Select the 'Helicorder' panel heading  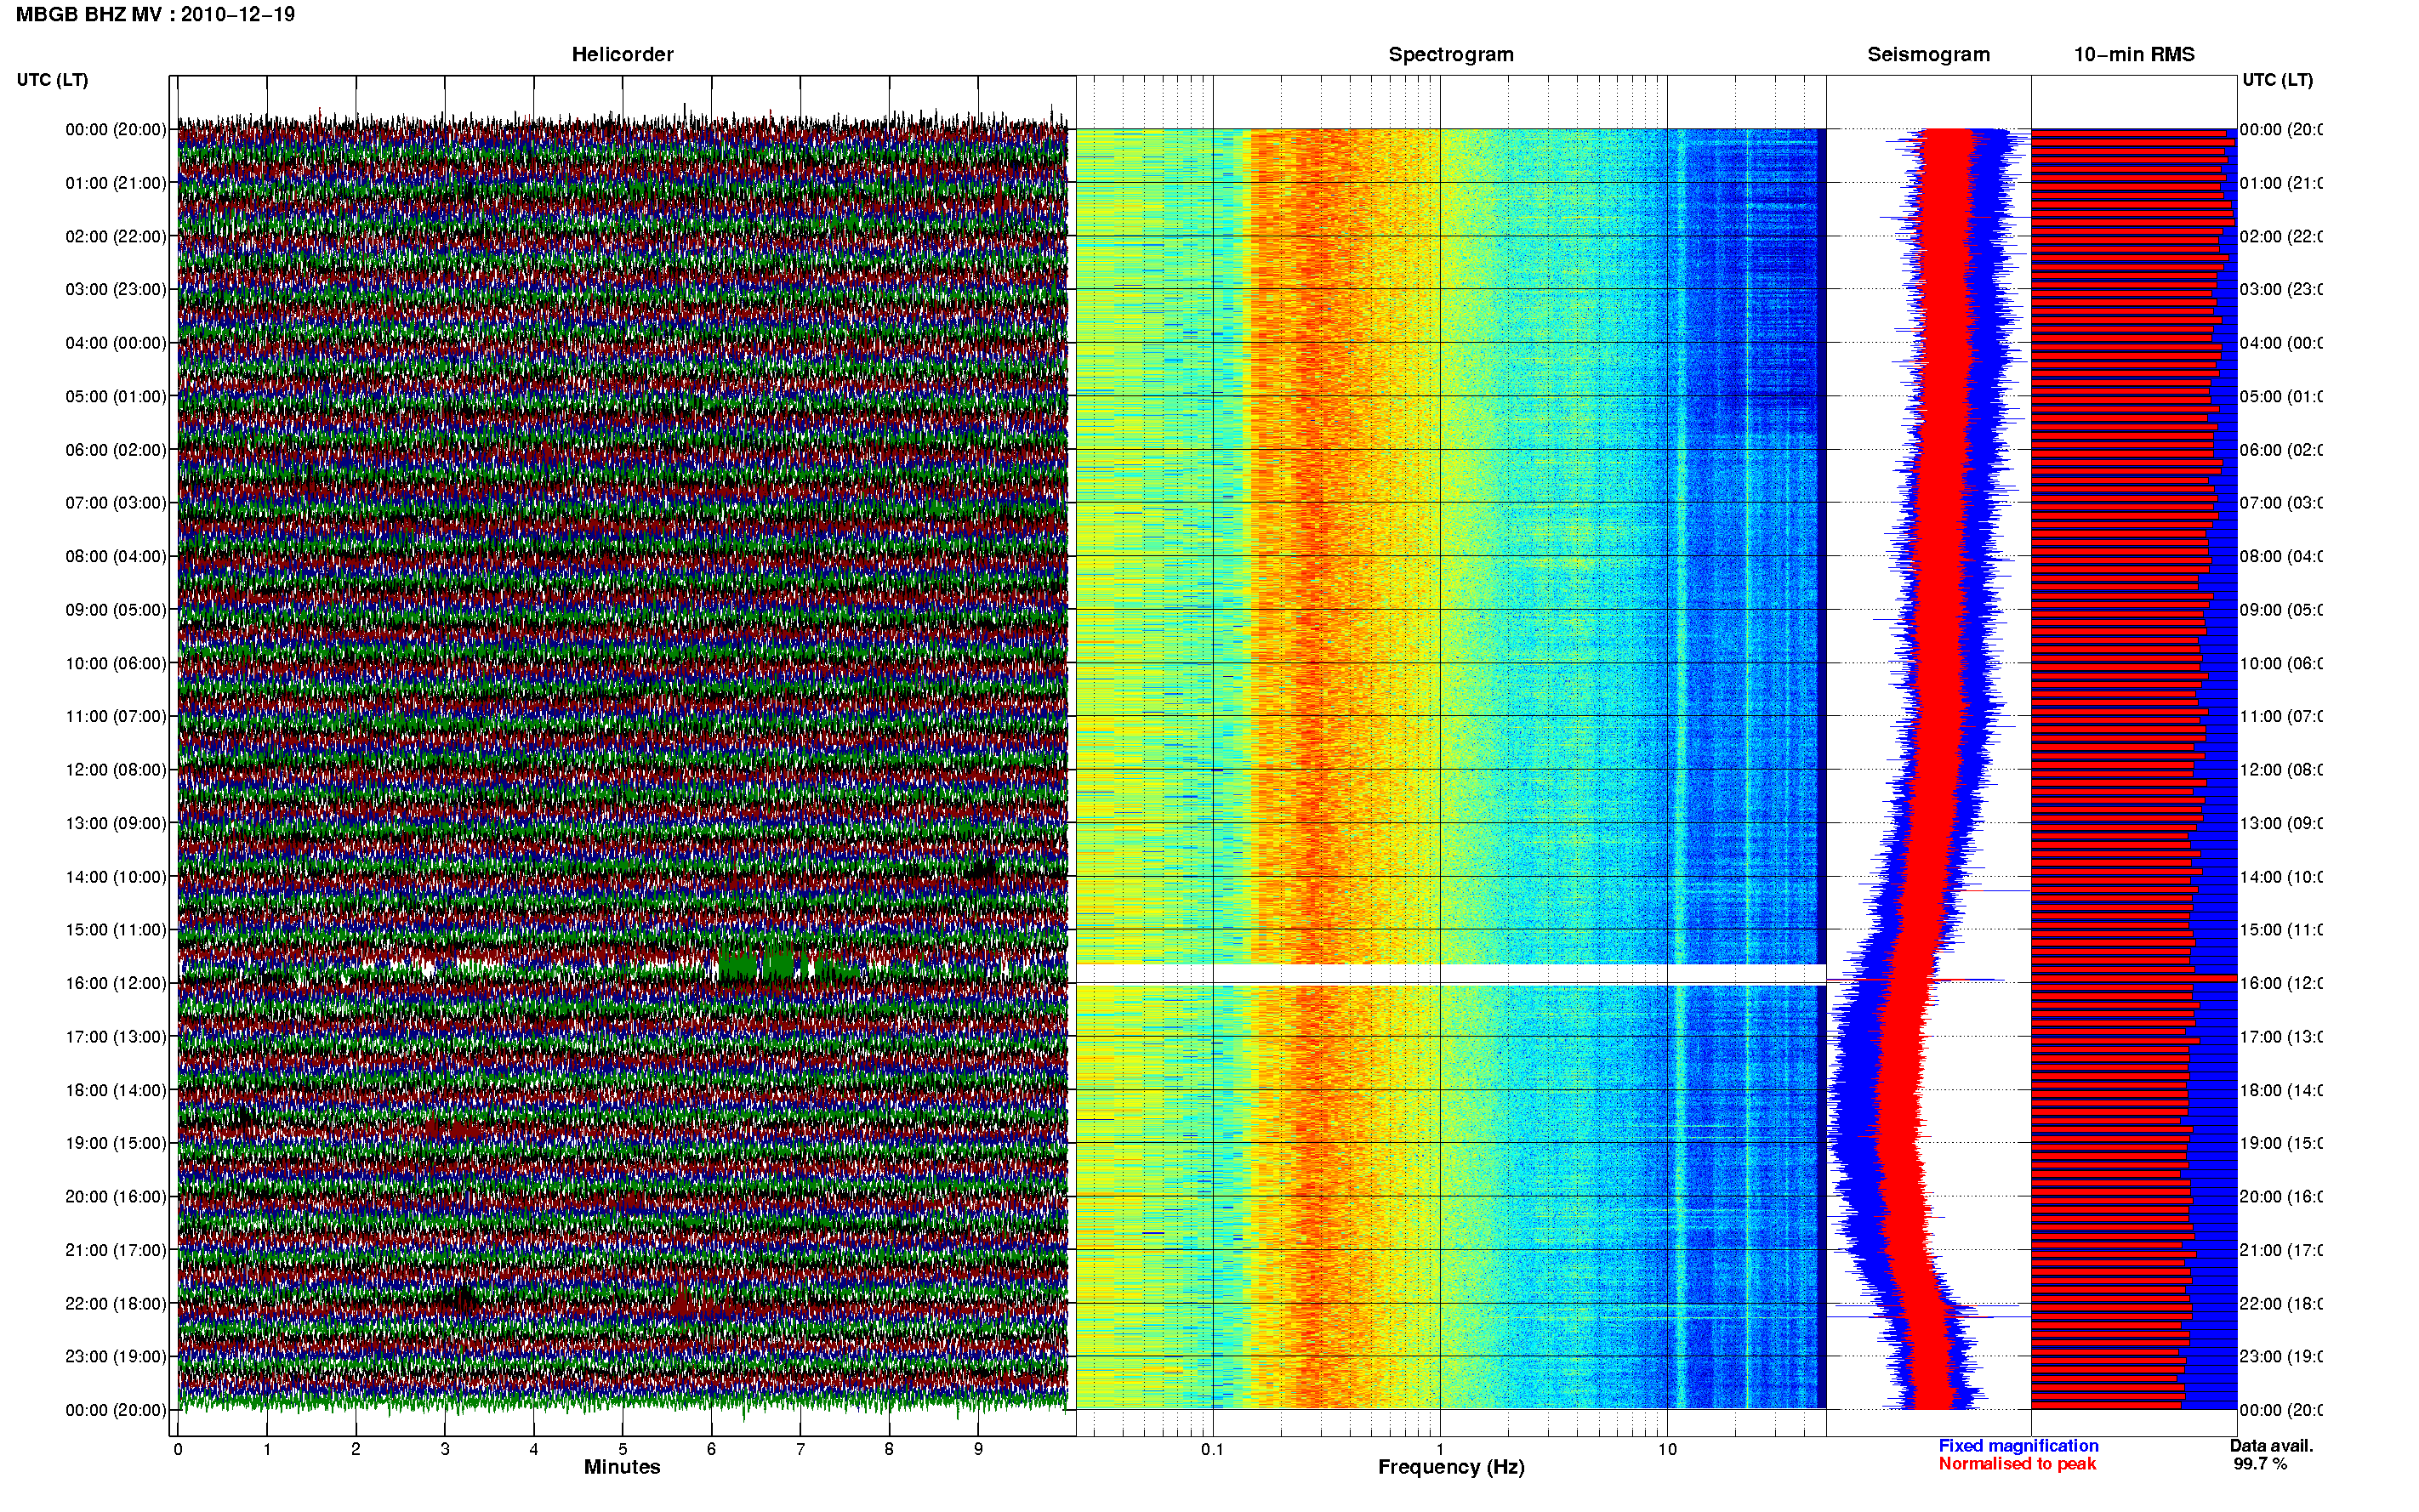click(622, 54)
